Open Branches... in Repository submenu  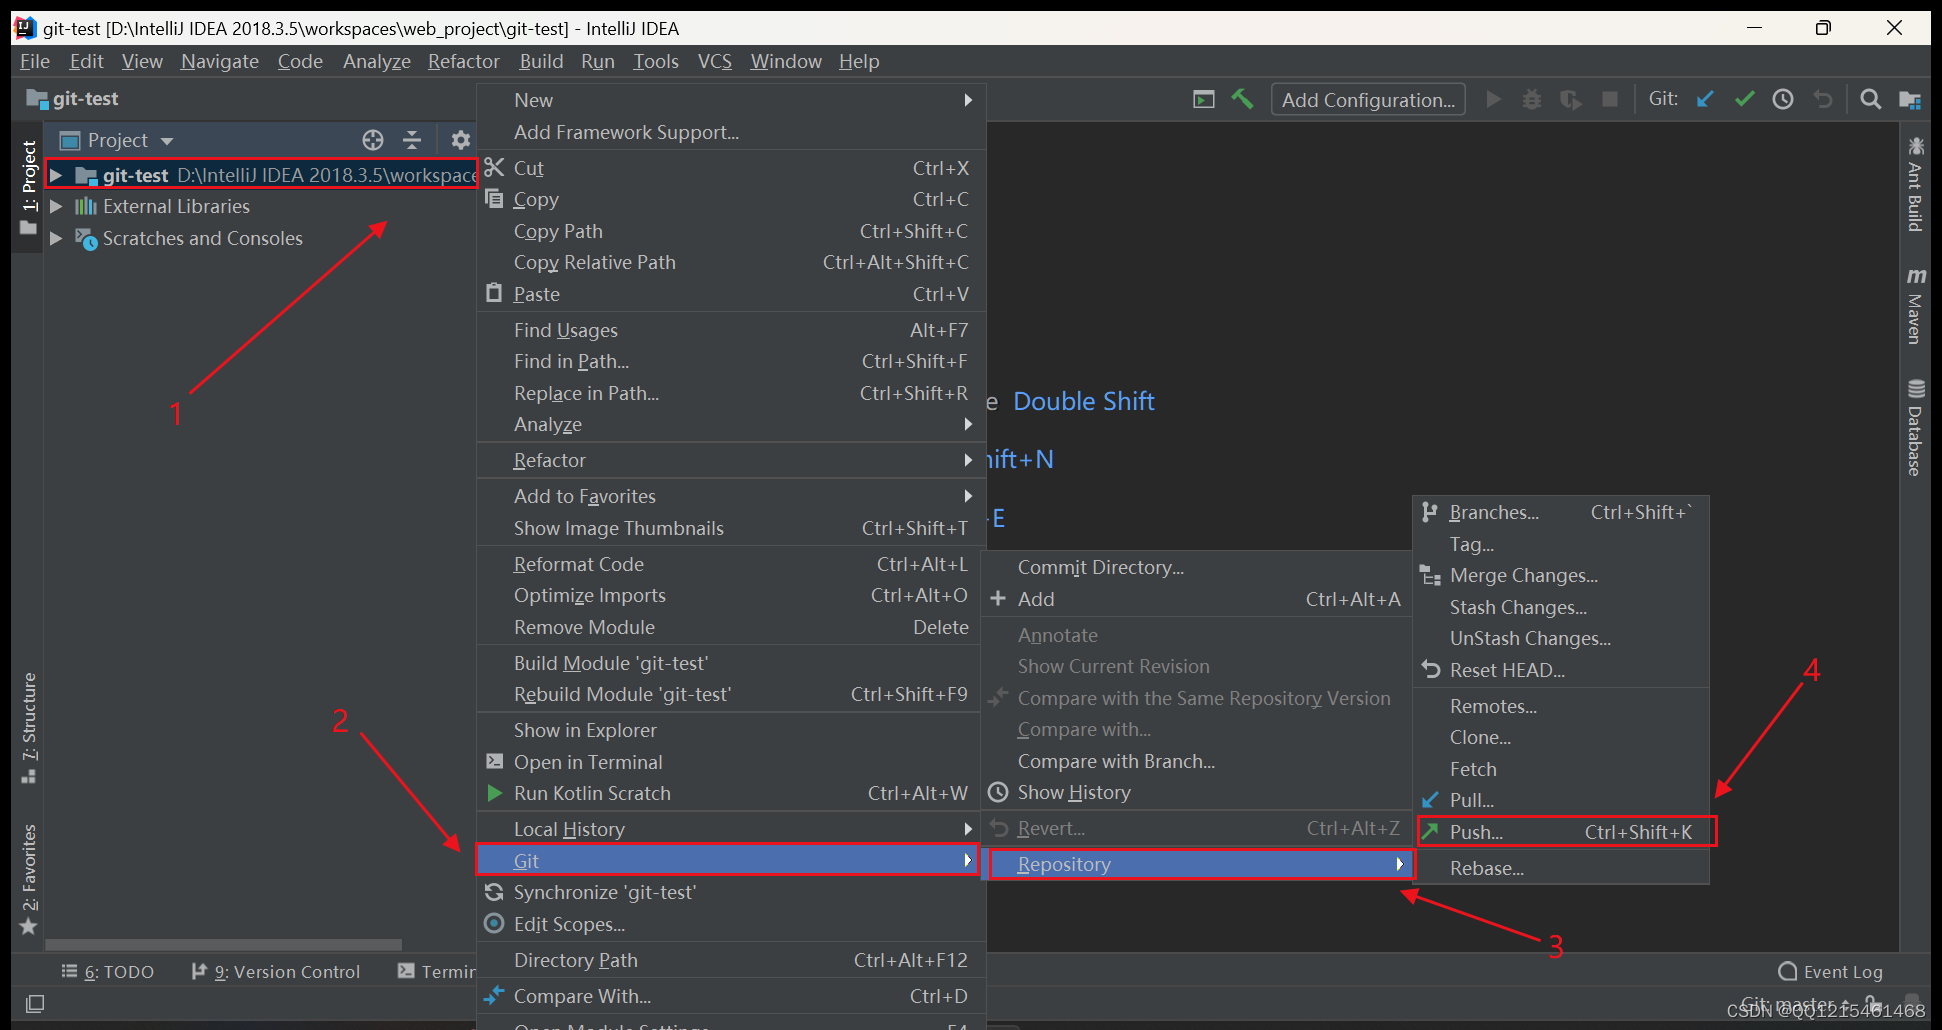pos(1560,512)
